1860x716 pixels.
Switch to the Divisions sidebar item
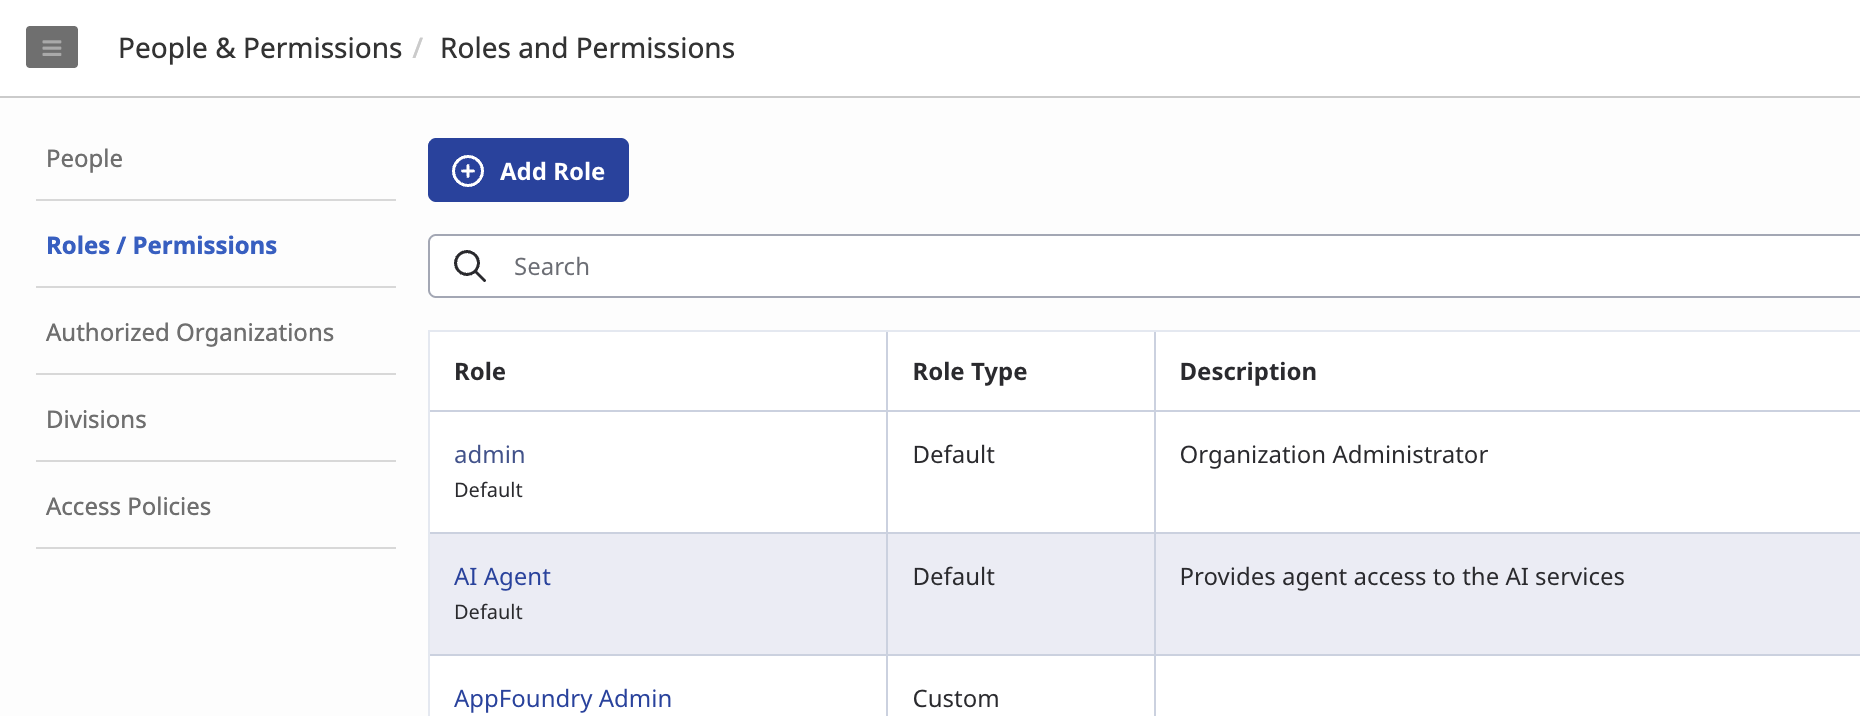pyautogui.click(x=97, y=419)
